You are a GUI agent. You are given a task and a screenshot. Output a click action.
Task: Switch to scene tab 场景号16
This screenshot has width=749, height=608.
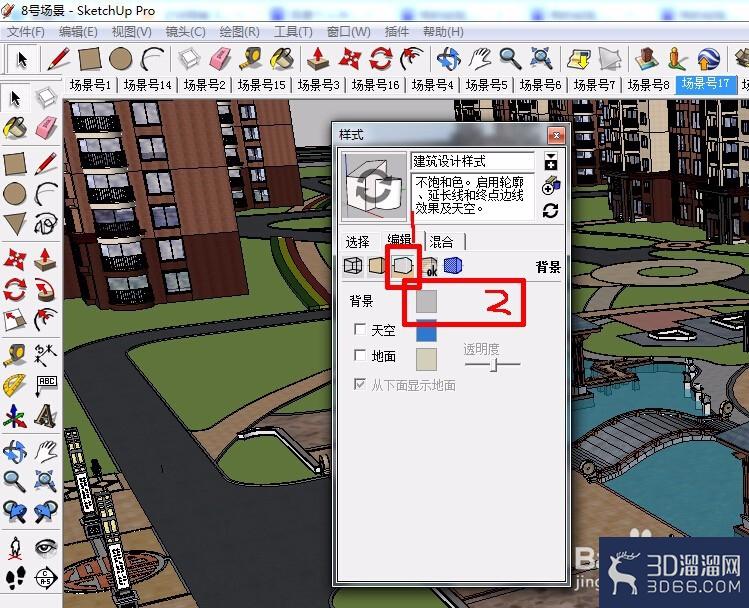tap(375, 85)
